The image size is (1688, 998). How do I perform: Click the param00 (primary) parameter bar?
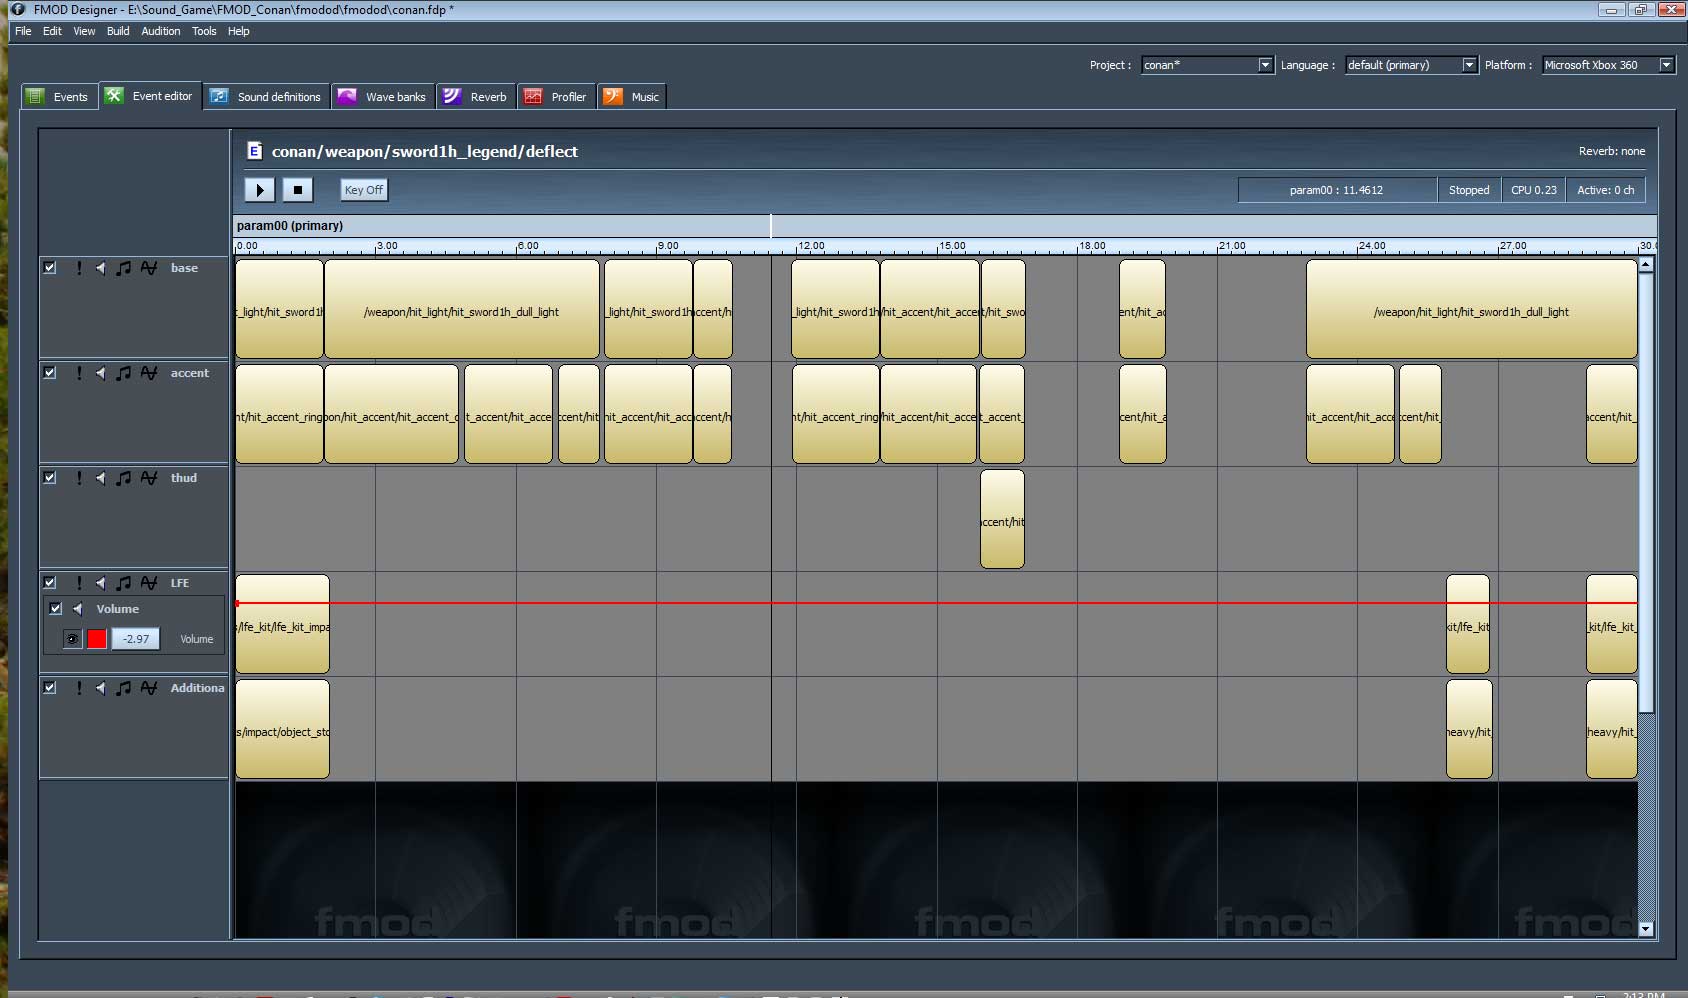[x=944, y=226]
